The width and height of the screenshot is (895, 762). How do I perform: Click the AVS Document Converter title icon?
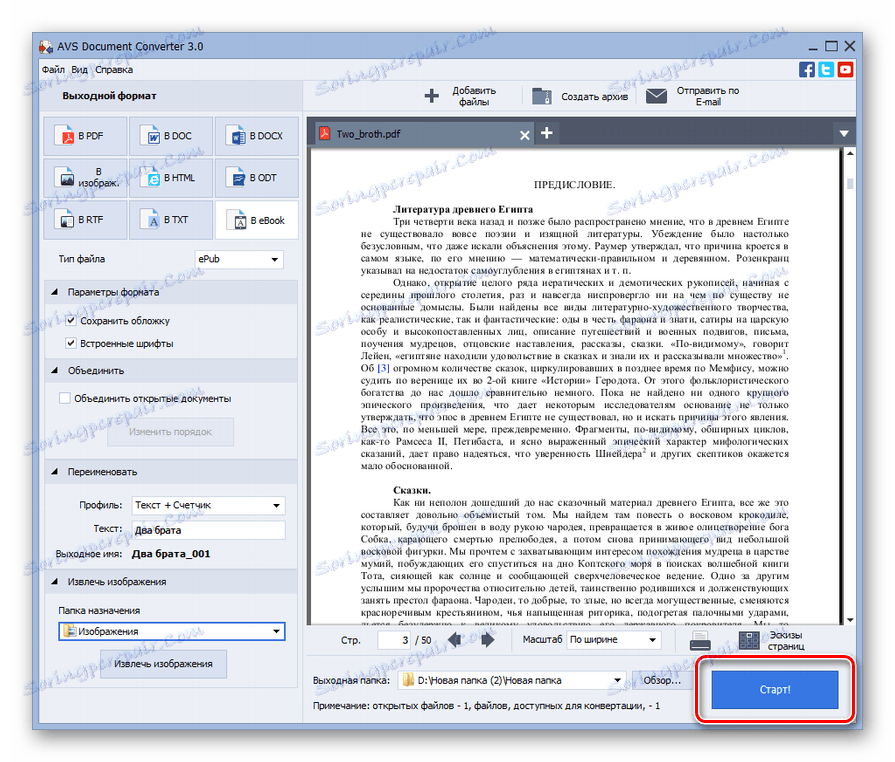pos(46,46)
